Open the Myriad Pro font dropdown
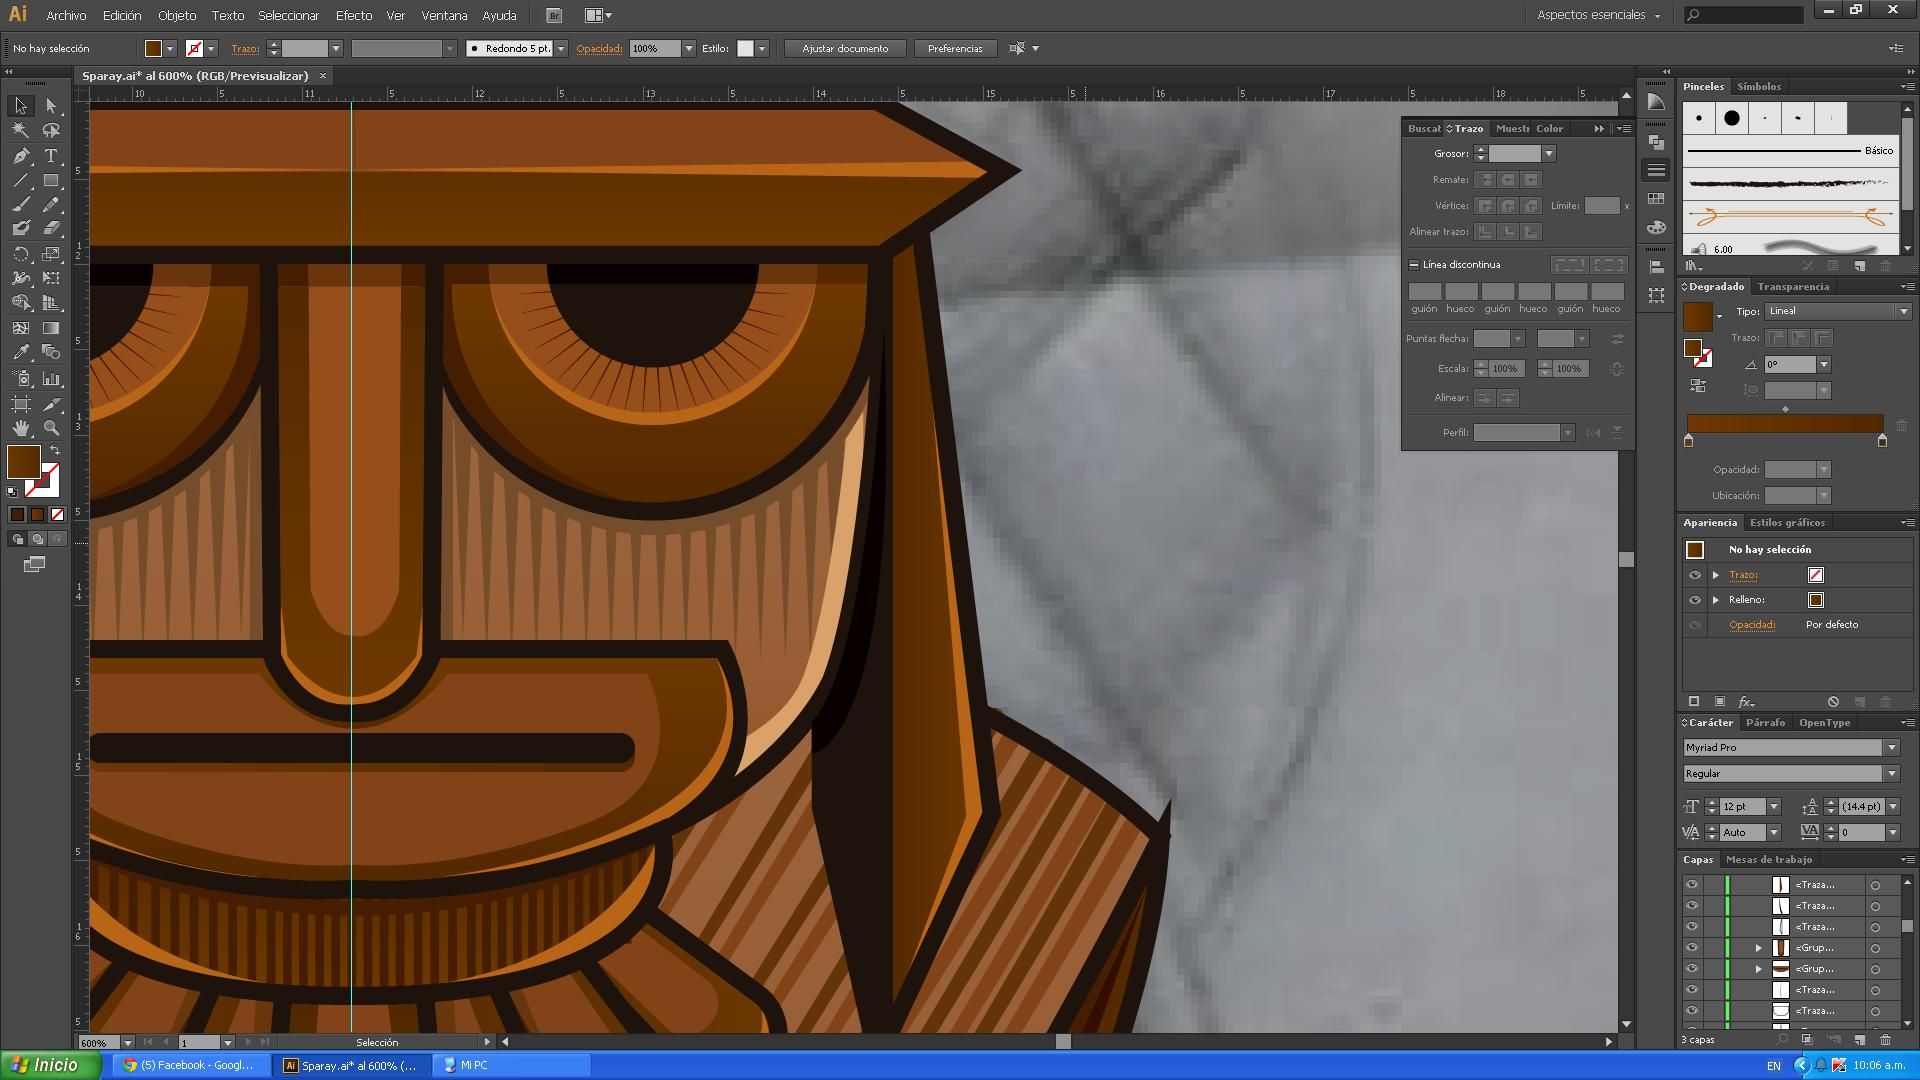Image resolution: width=1920 pixels, height=1080 pixels. pos(1891,748)
